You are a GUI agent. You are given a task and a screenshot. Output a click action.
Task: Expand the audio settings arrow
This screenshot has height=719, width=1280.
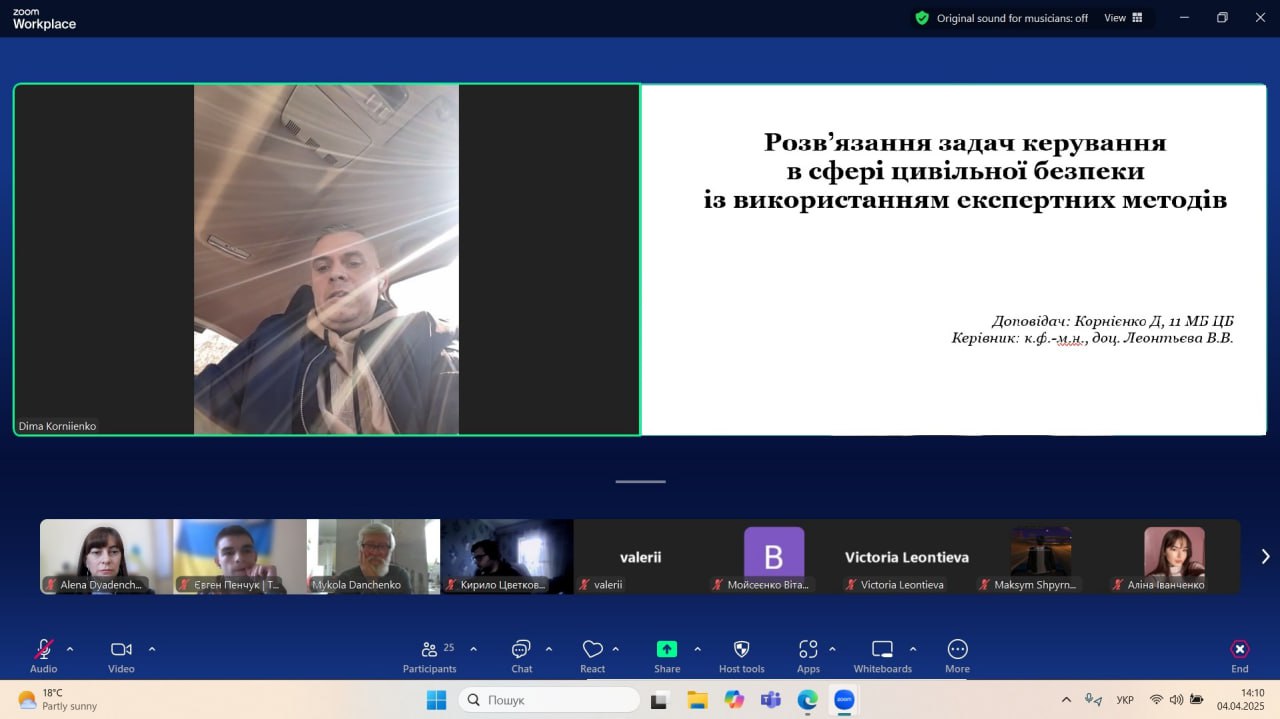point(70,649)
